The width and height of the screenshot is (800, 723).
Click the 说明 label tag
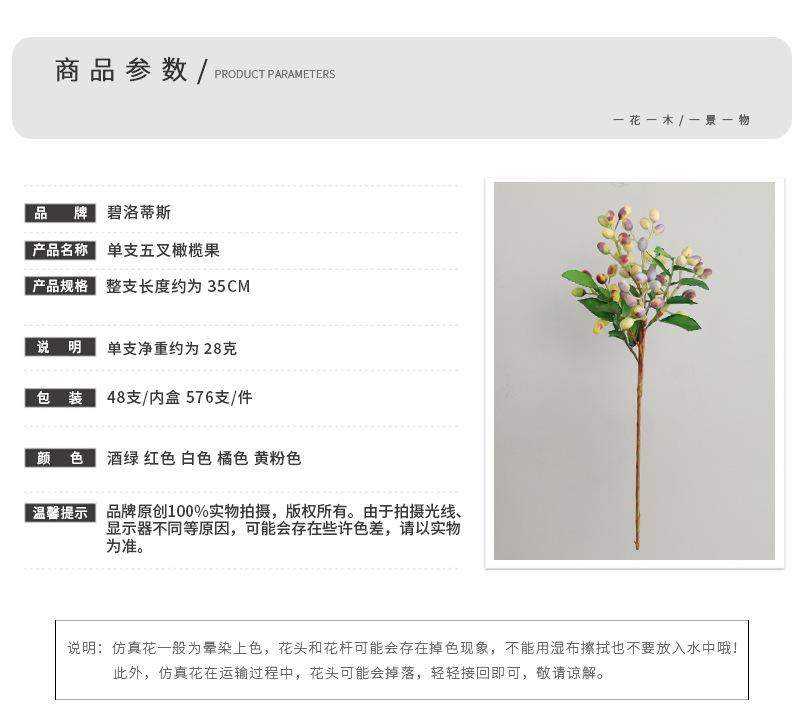point(60,347)
